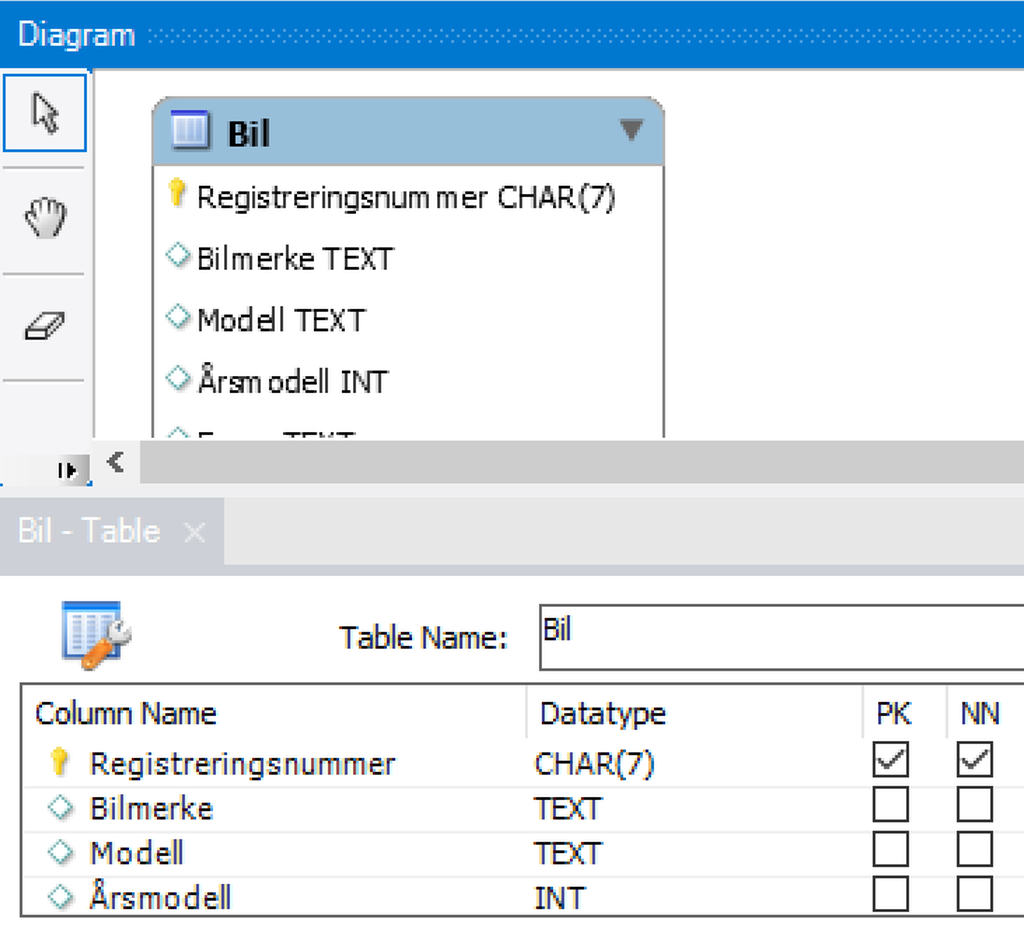The image size is (1024, 939).
Task: Click the left scroll chevron near the divider
Action: [114, 462]
